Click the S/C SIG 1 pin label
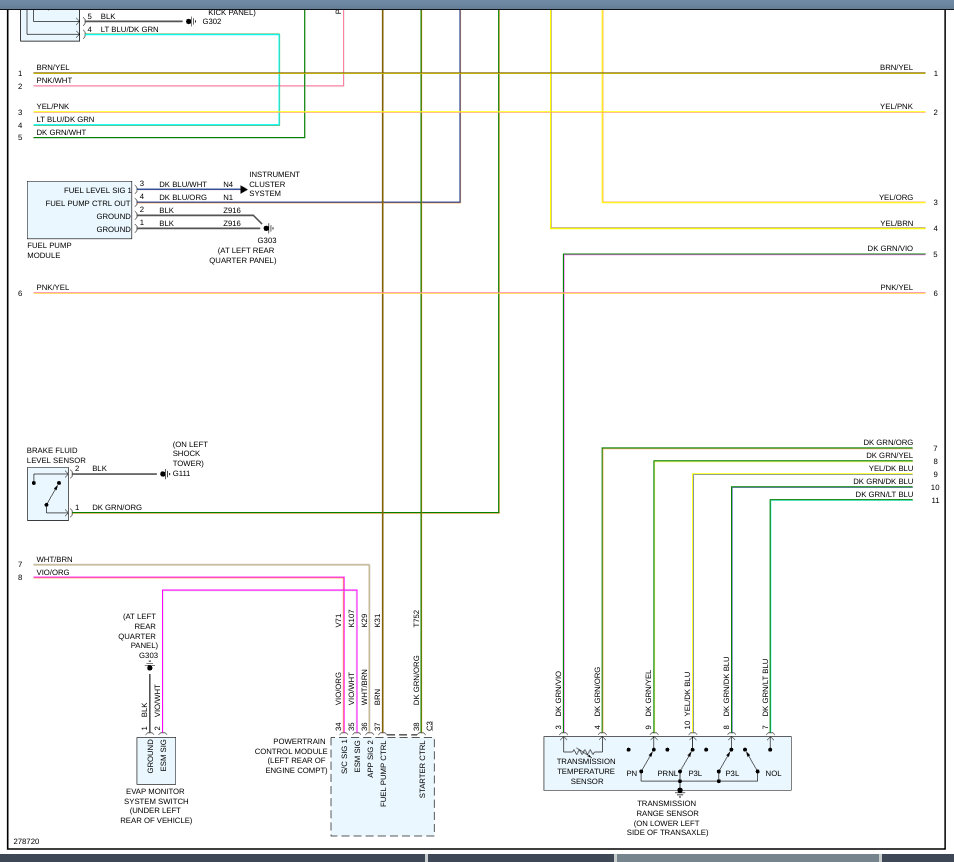The width and height of the screenshot is (954, 862). tap(344, 756)
